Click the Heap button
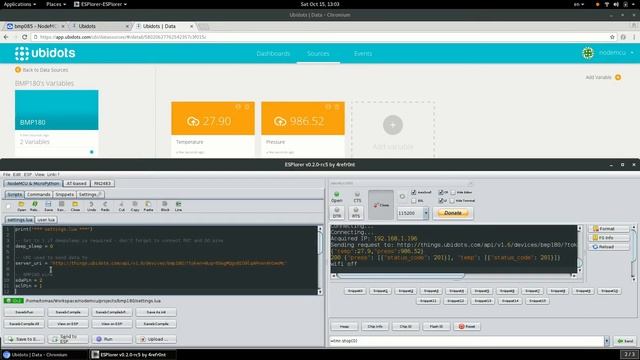This screenshot has width=640, height=360. pos(344,326)
